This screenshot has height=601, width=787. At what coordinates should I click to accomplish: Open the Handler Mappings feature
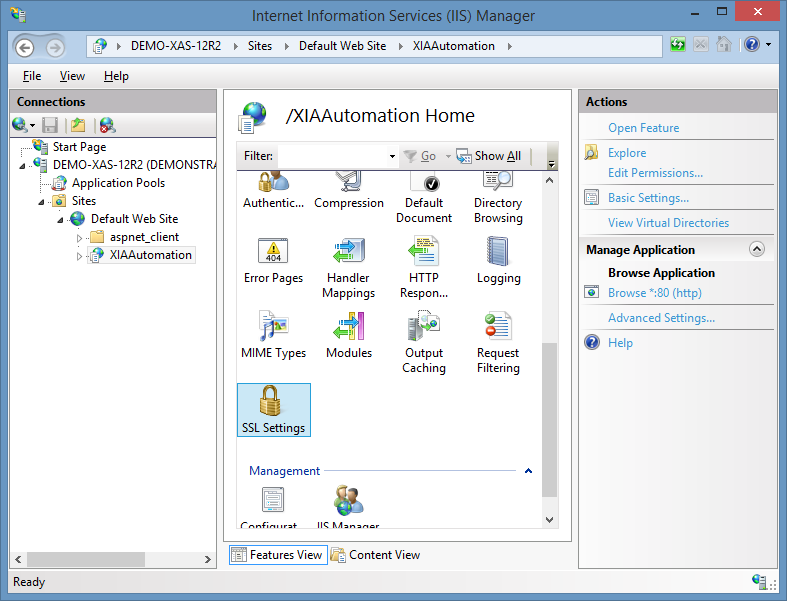coord(349,268)
